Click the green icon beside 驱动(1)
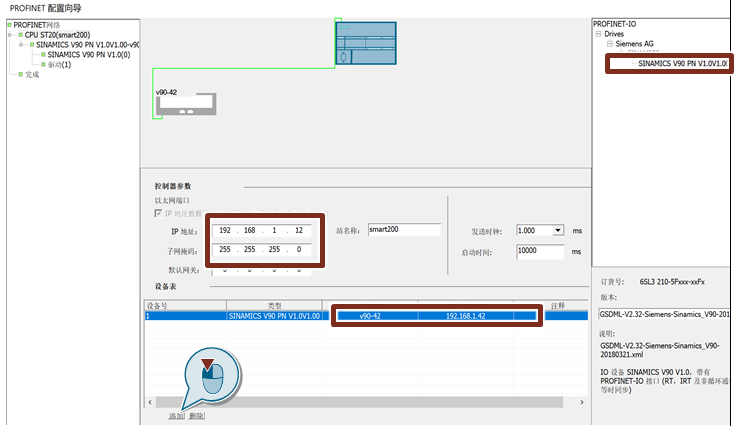The image size is (736, 426). point(44,64)
